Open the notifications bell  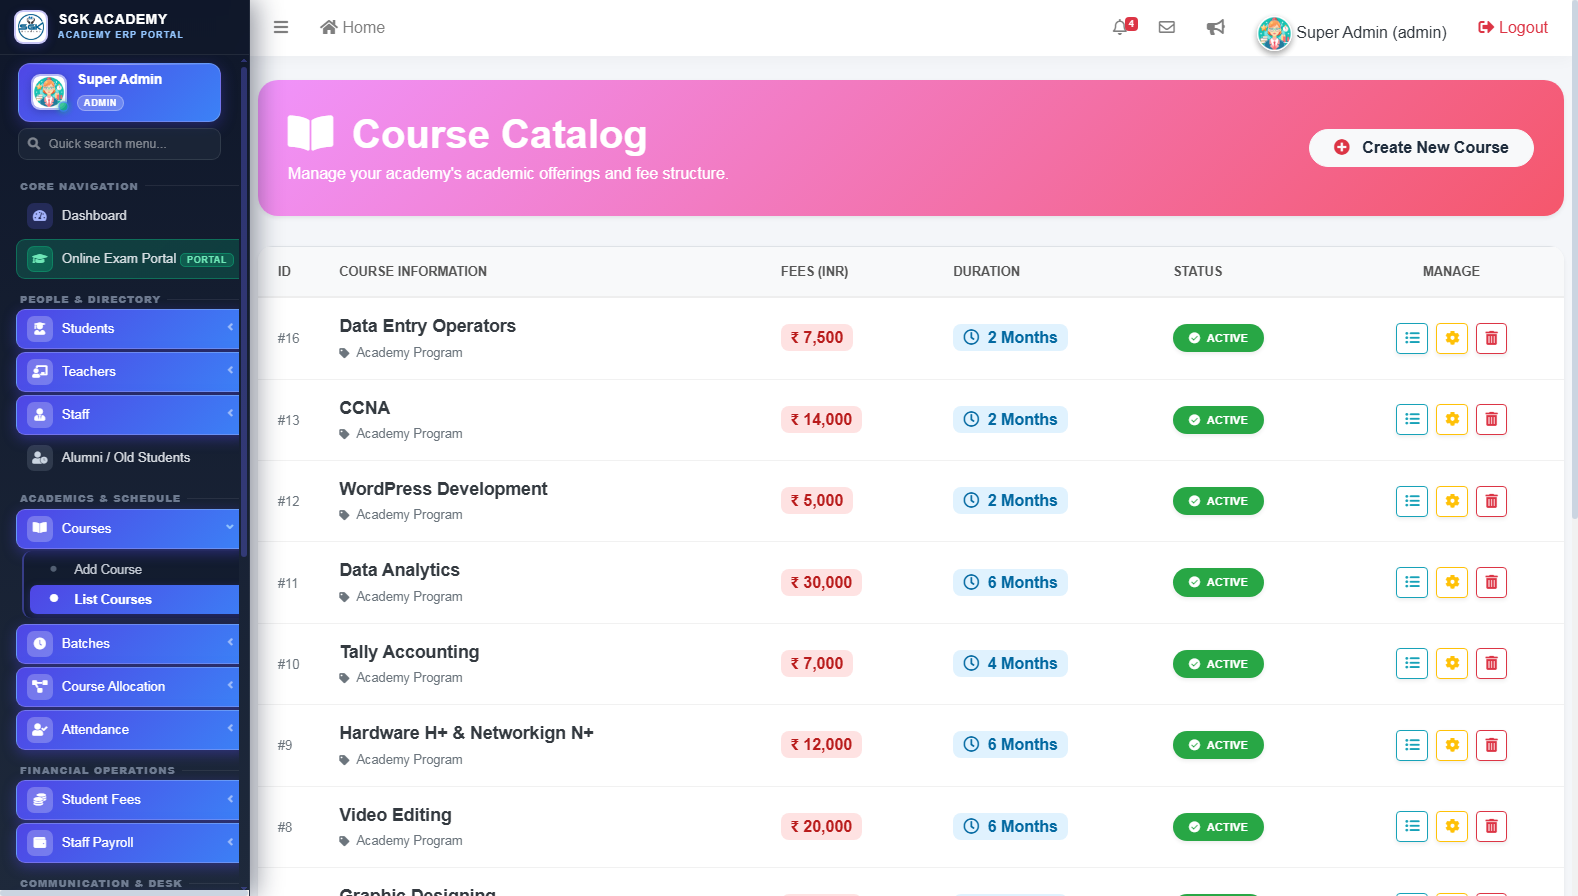point(1121,27)
